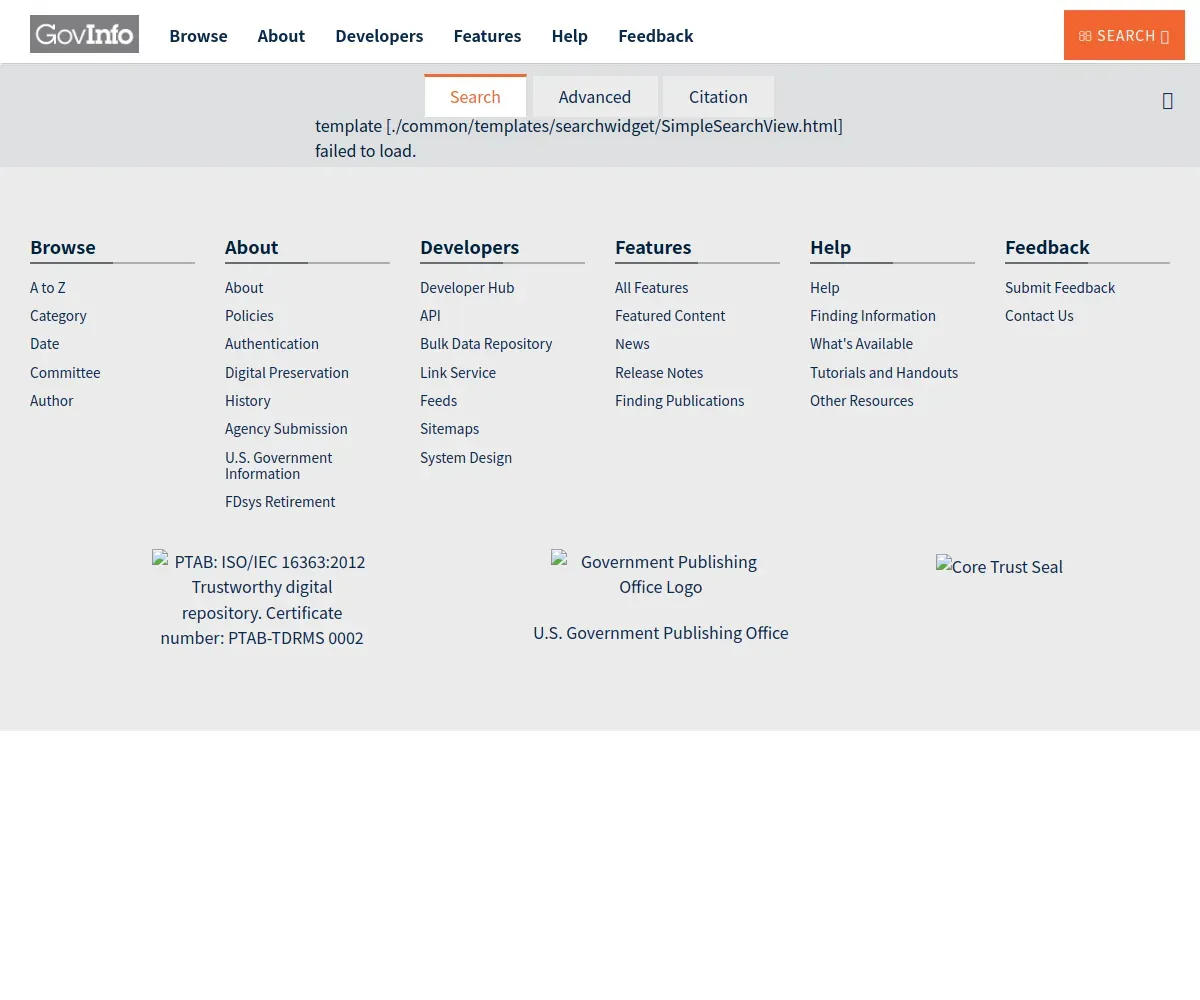Open What's Available link
This screenshot has width=1200, height=1000.
[x=861, y=344]
